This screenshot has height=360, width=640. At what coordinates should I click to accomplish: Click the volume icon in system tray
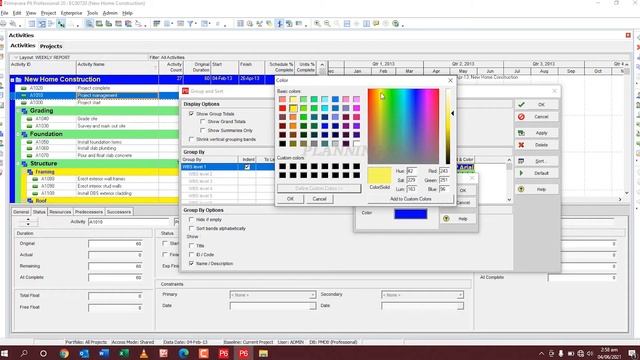(590, 353)
